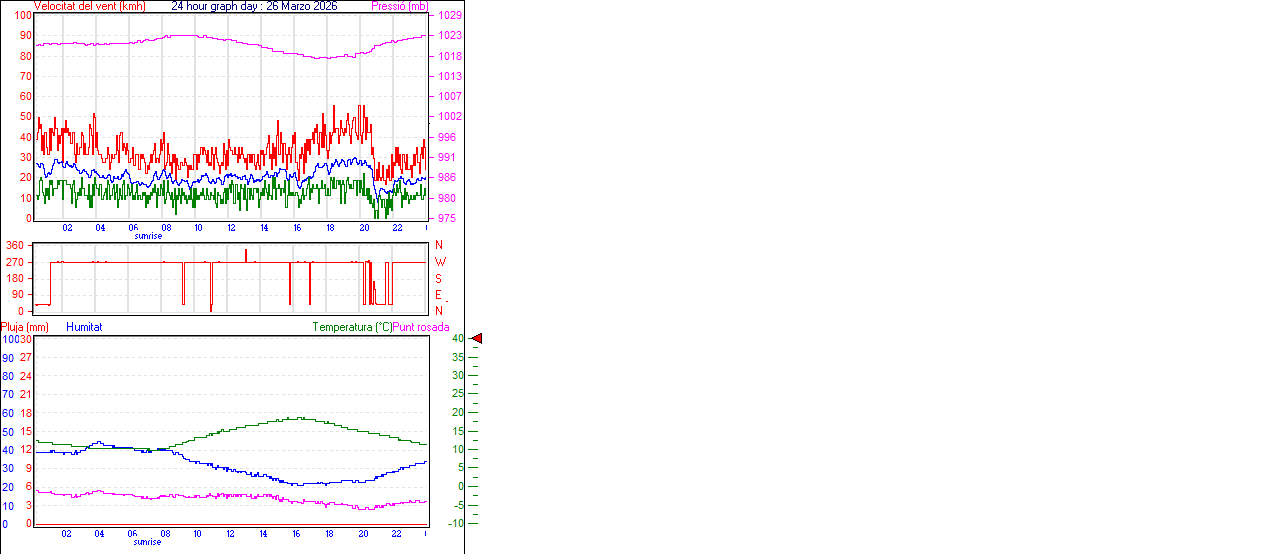Click the 'S' compass letter on direction chart

coord(438,278)
